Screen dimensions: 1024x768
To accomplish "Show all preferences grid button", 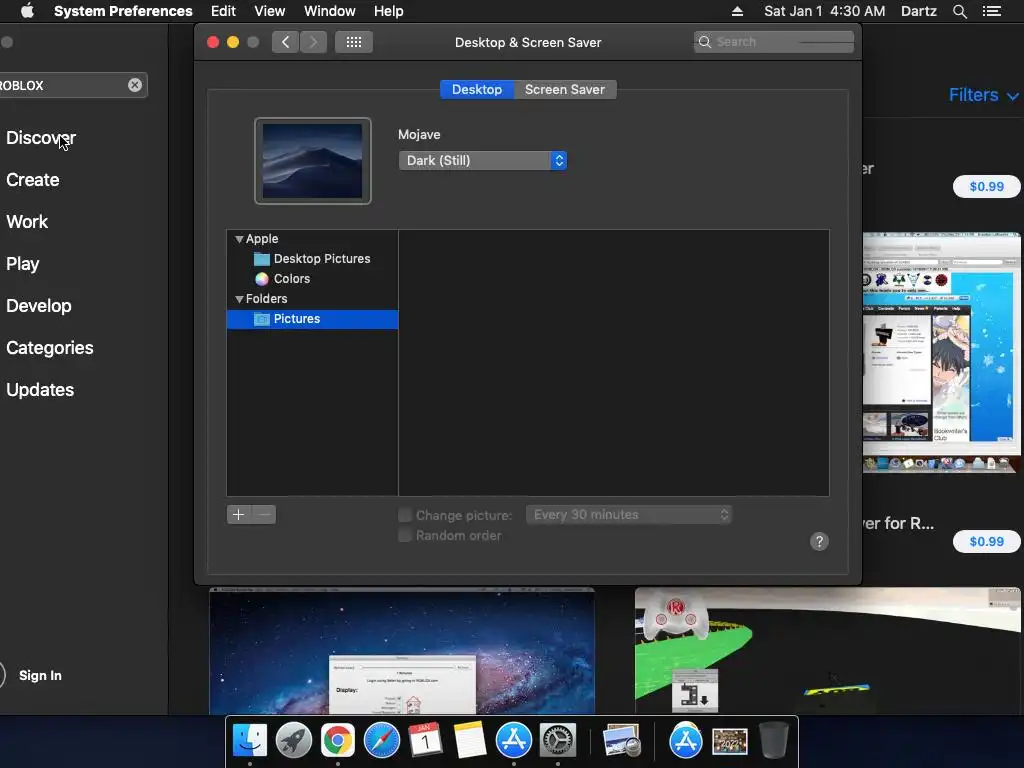I will [x=354, y=42].
